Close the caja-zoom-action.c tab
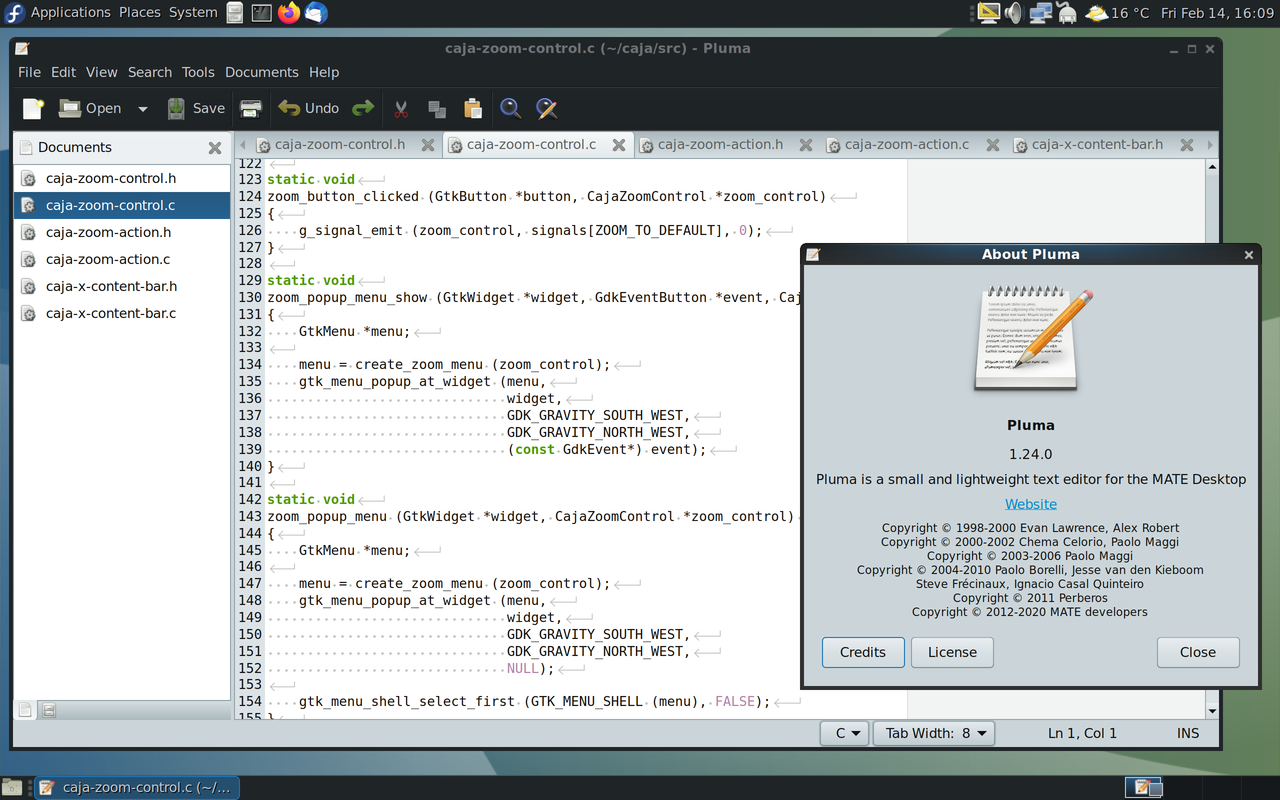 click(993, 145)
